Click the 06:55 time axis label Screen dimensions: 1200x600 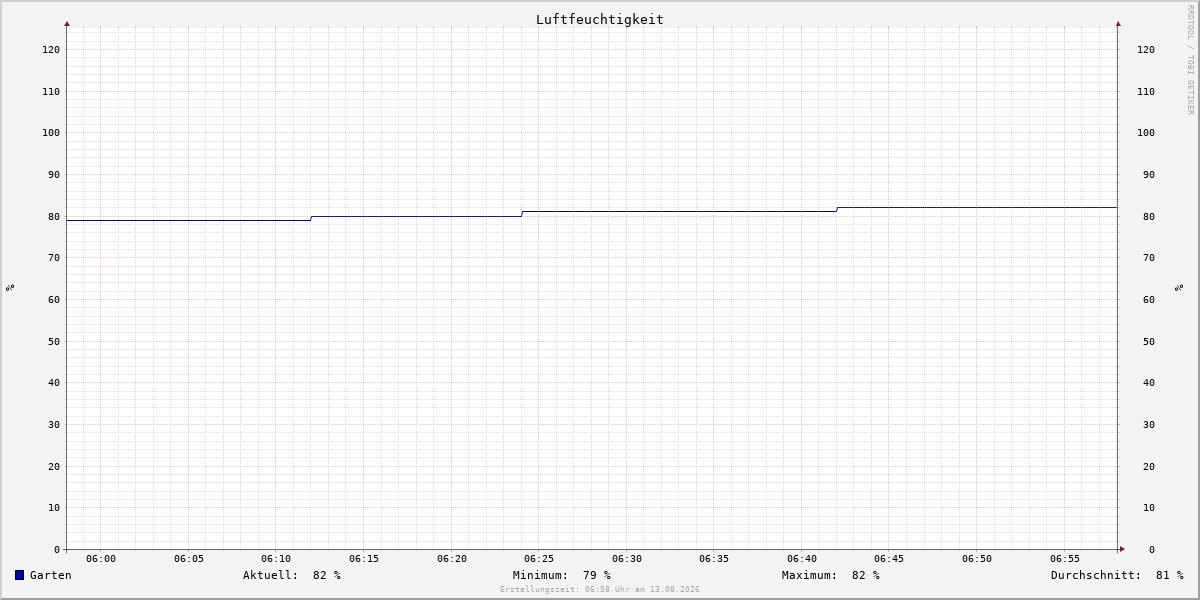pos(1065,559)
